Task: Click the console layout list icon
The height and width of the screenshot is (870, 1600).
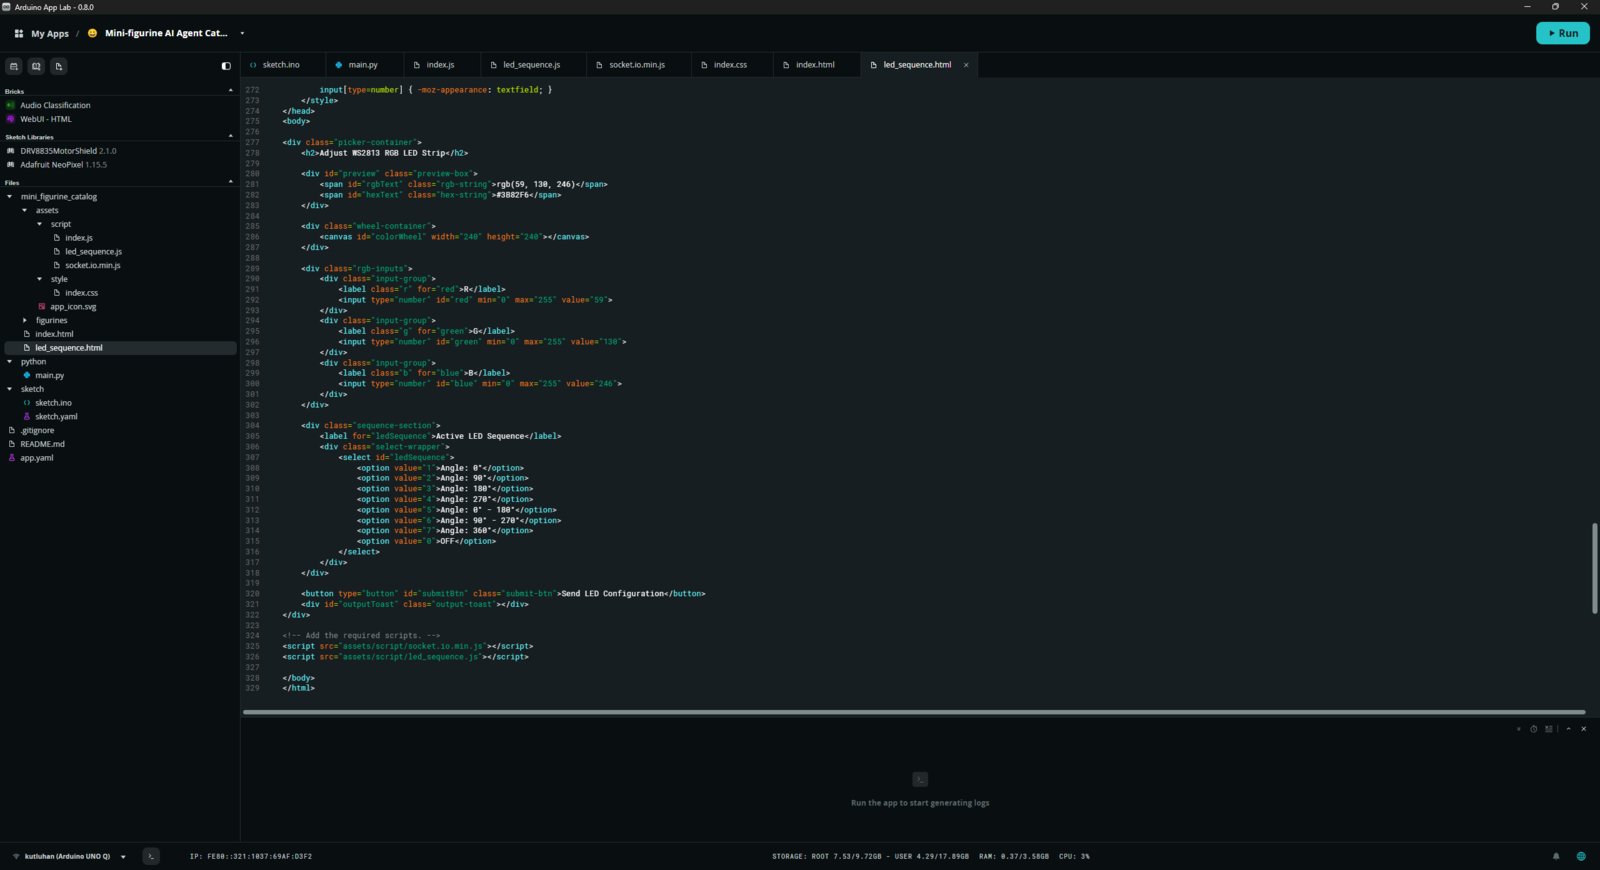Action: (1549, 729)
